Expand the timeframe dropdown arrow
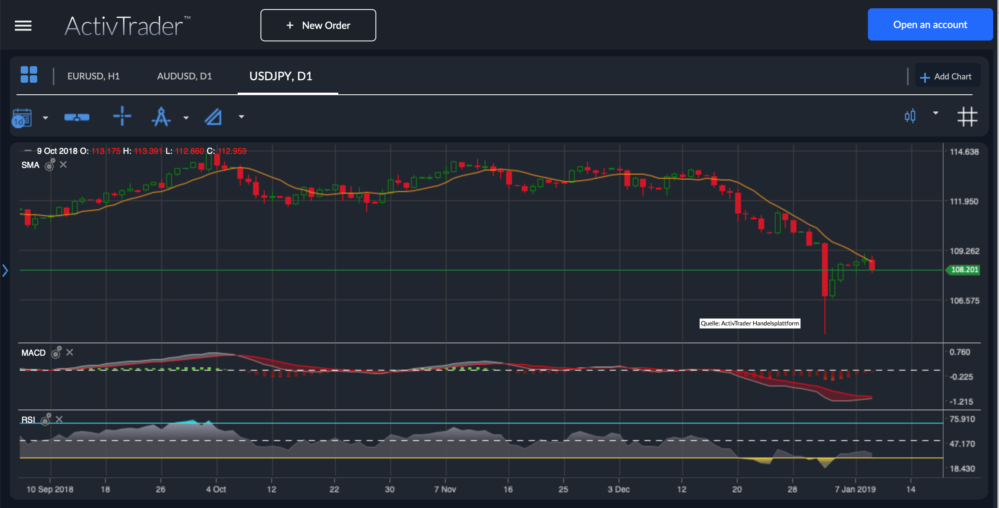This screenshot has width=999, height=508. [45, 118]
